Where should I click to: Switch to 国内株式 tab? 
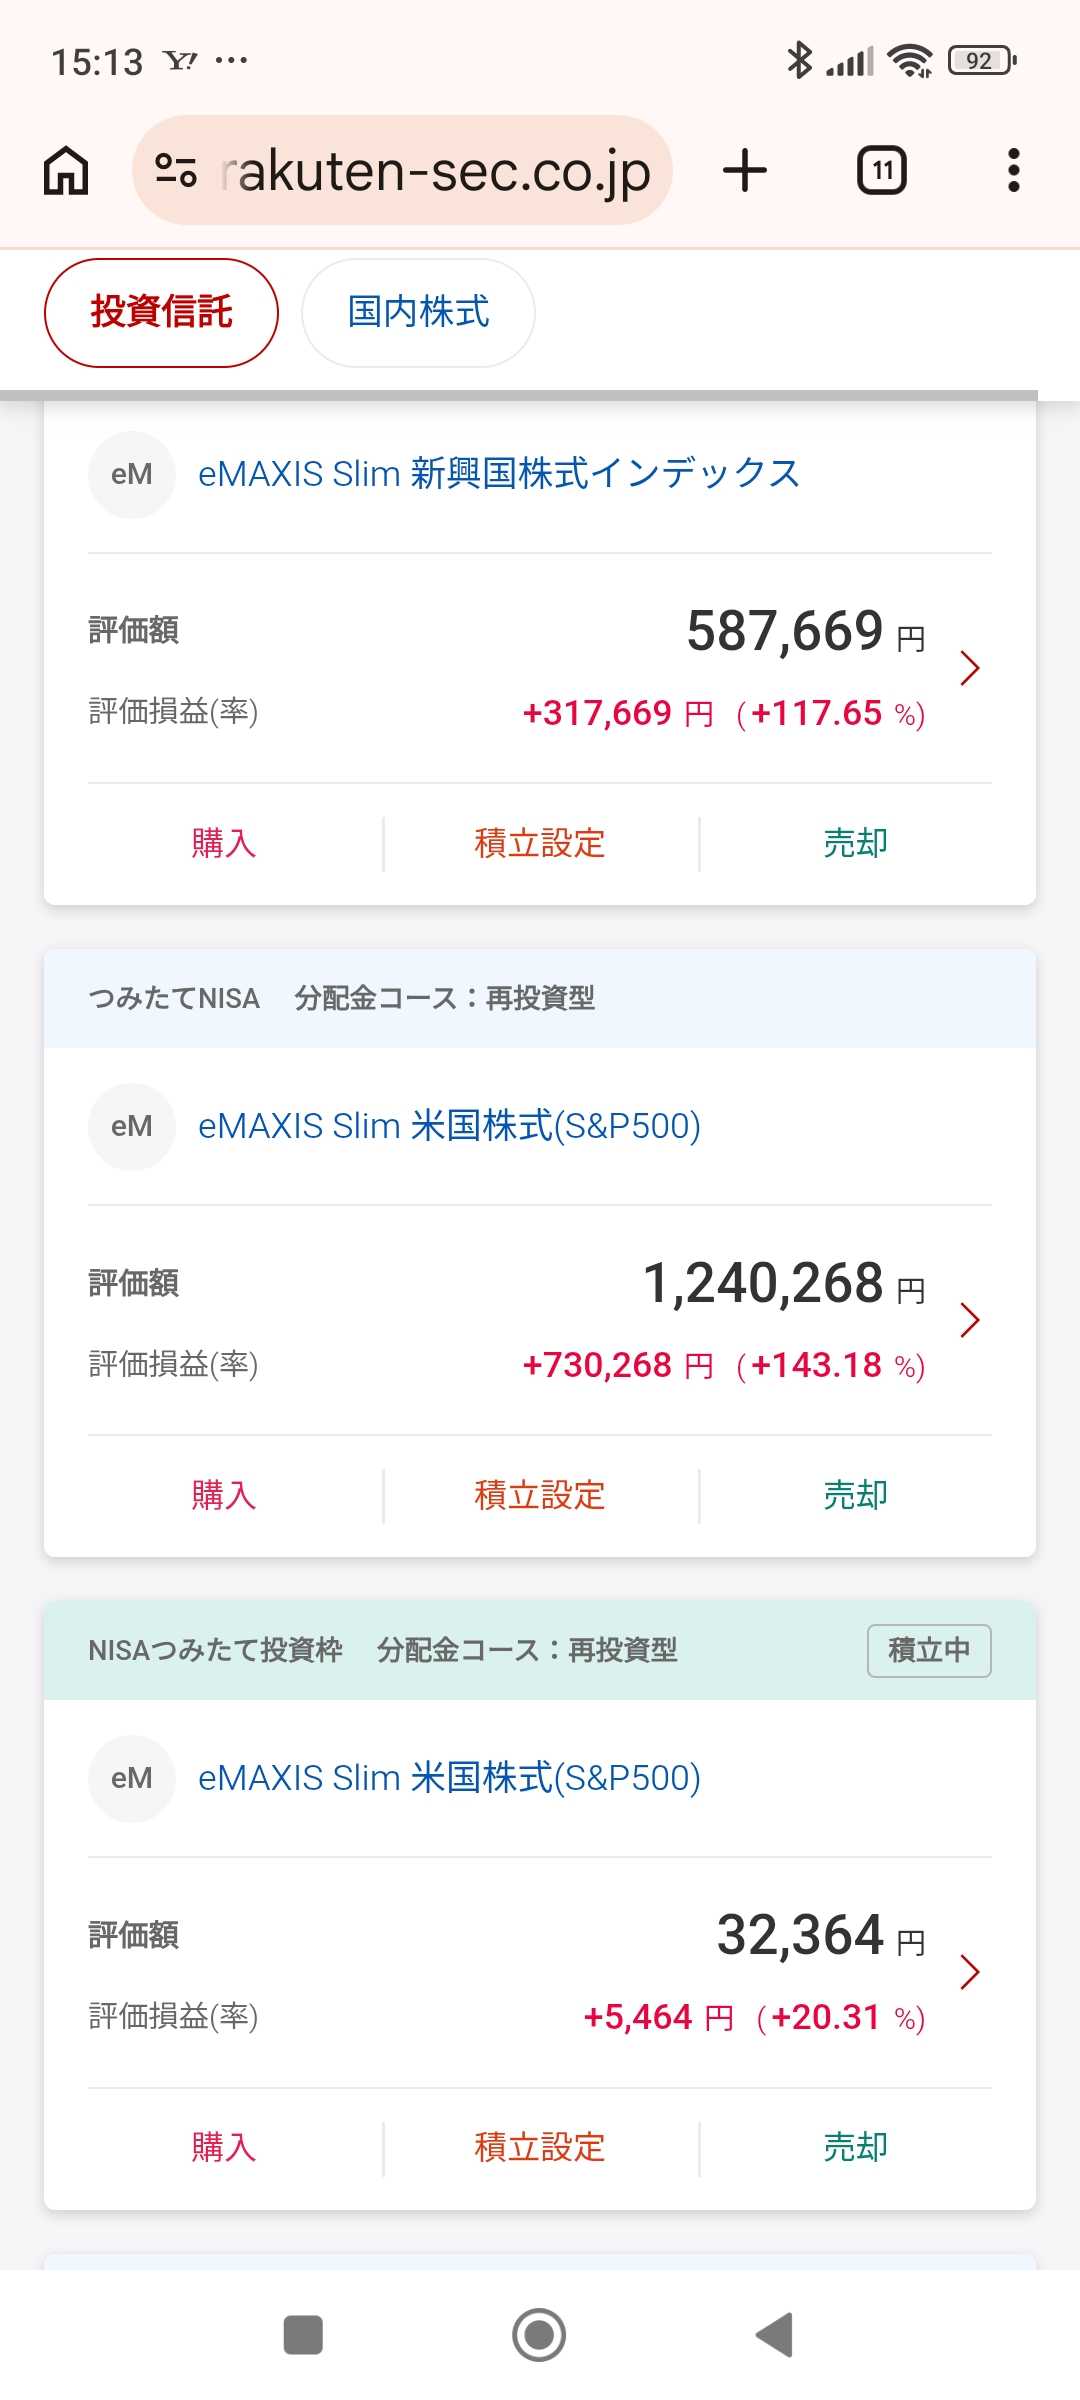coord(418,313)
